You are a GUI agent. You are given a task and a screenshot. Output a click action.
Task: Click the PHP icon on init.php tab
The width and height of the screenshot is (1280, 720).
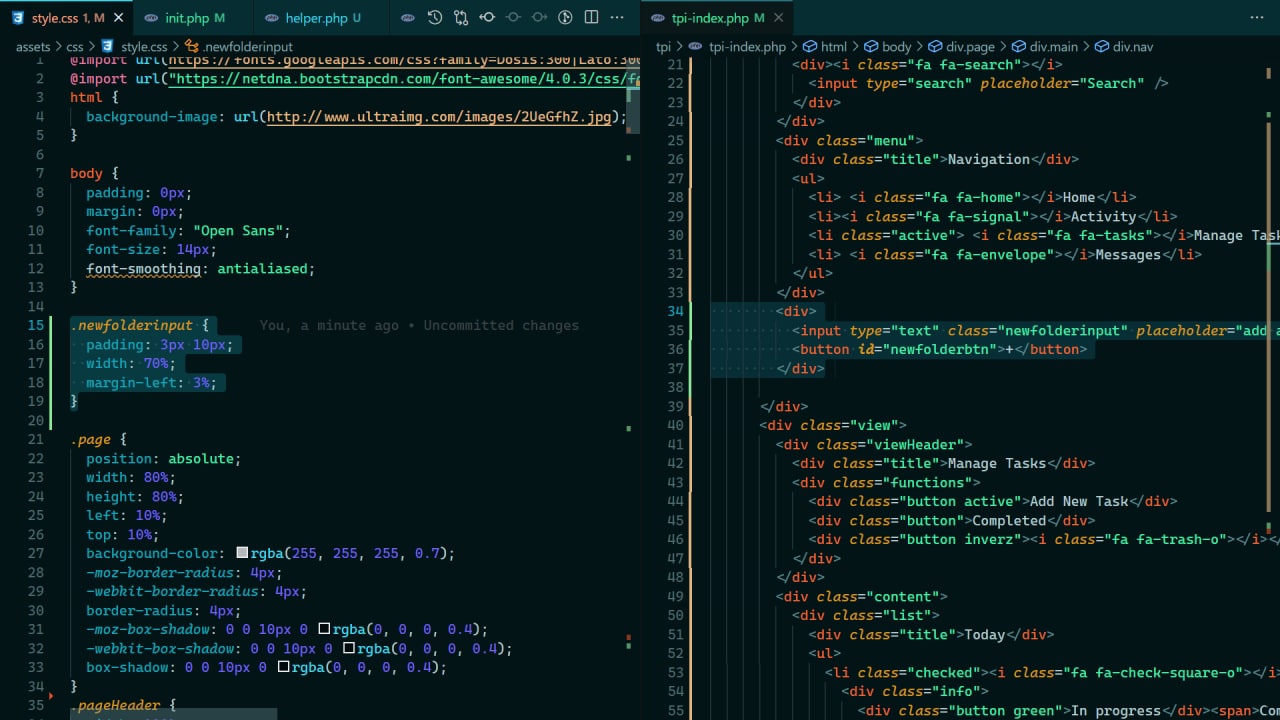click(x=152, y=18)
